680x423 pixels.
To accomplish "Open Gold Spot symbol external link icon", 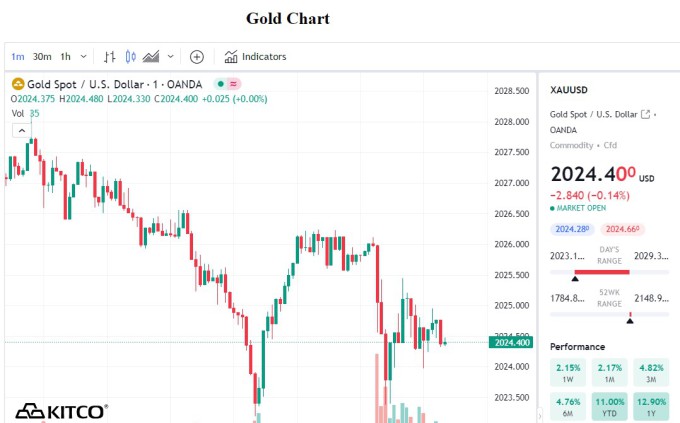I will 645,114.
